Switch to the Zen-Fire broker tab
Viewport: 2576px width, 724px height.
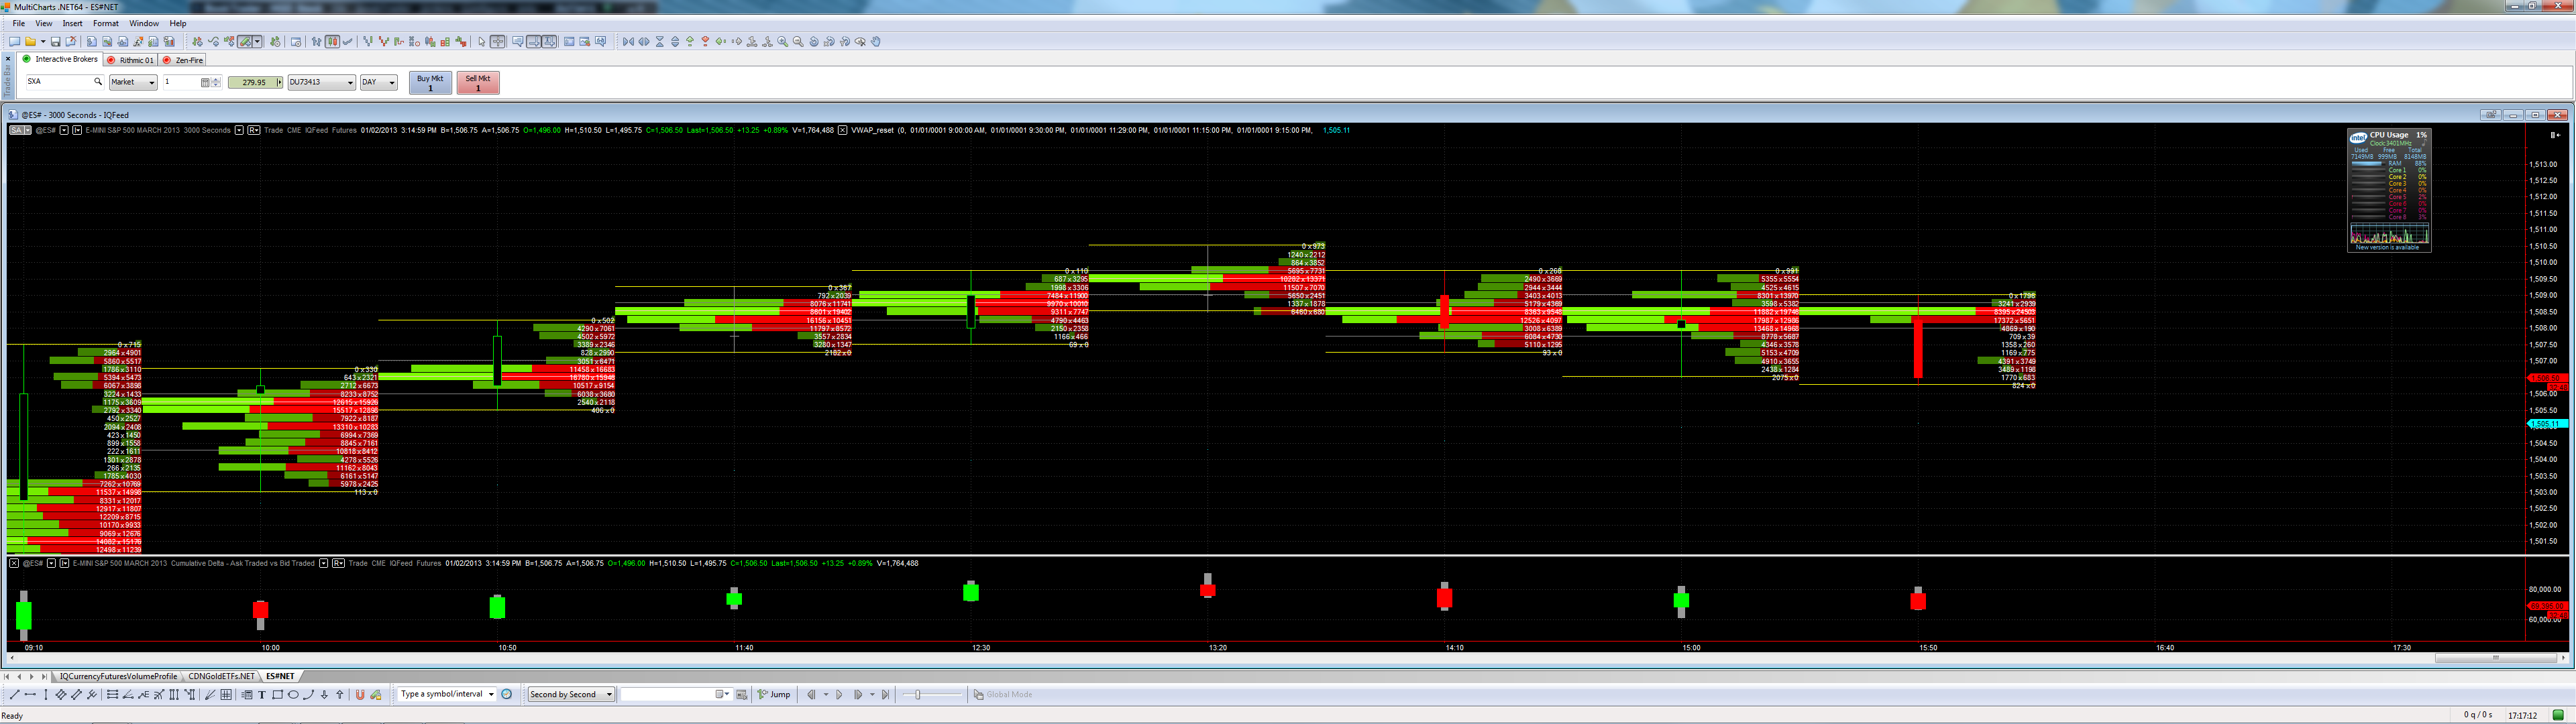pyautogui.click(x=183, y=60)
